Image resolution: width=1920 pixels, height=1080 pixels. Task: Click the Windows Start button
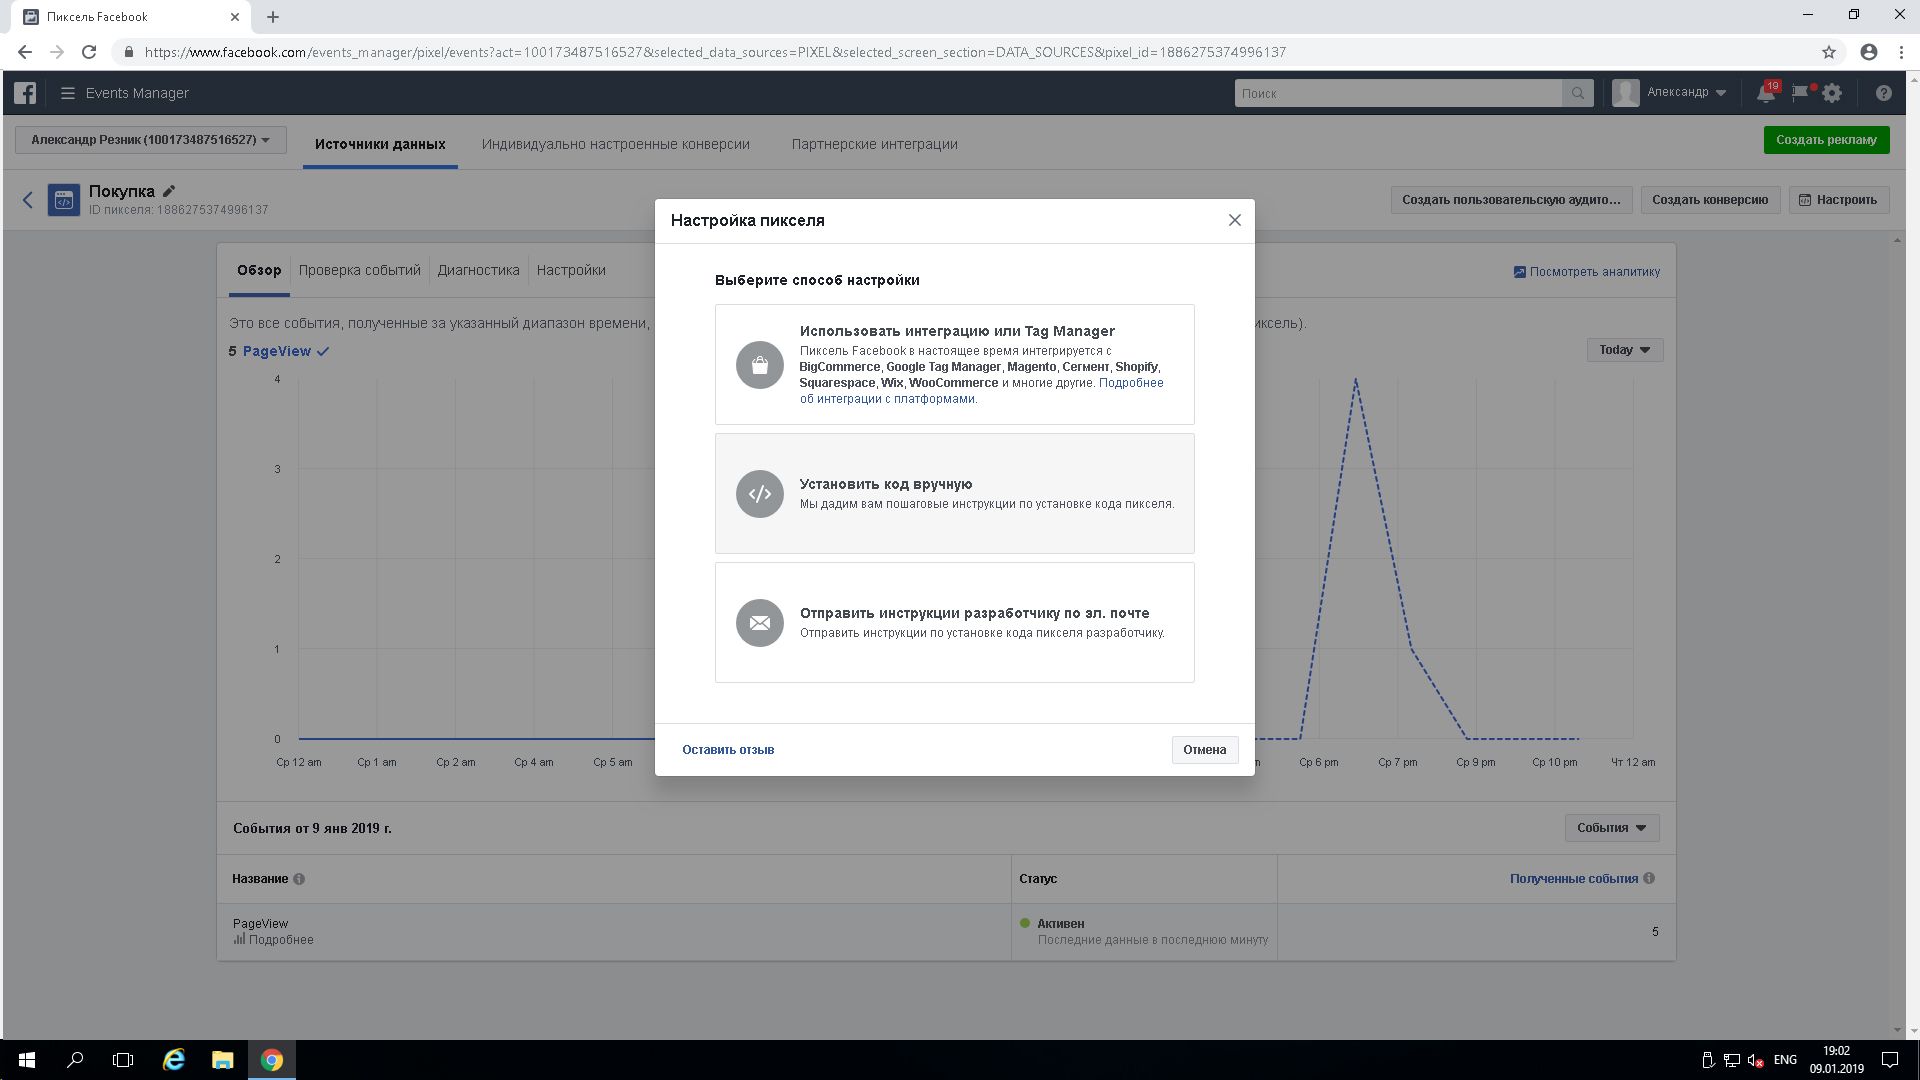click(27, 1060)
